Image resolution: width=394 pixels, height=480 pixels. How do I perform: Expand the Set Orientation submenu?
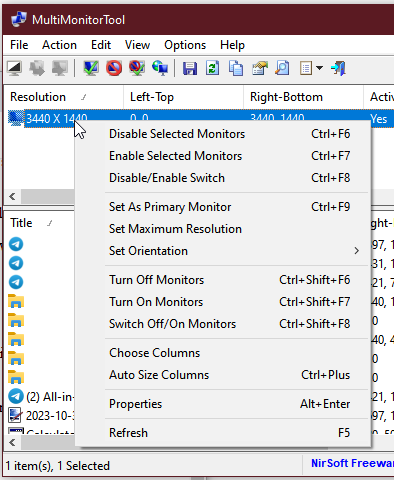(356, 251)
